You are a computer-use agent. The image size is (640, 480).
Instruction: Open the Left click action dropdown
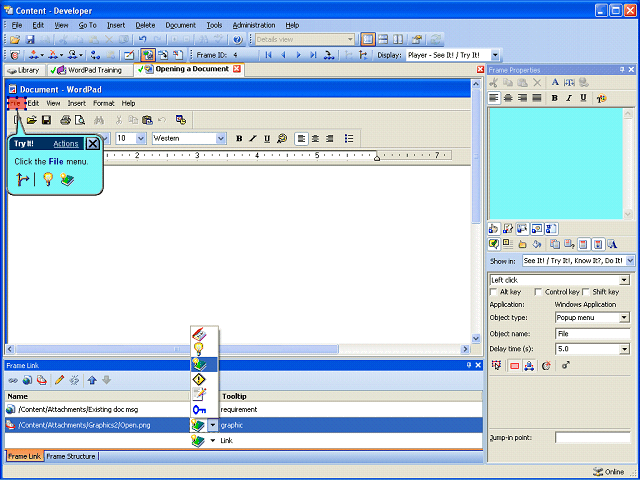pyautogui.click(x=624, y=280)
